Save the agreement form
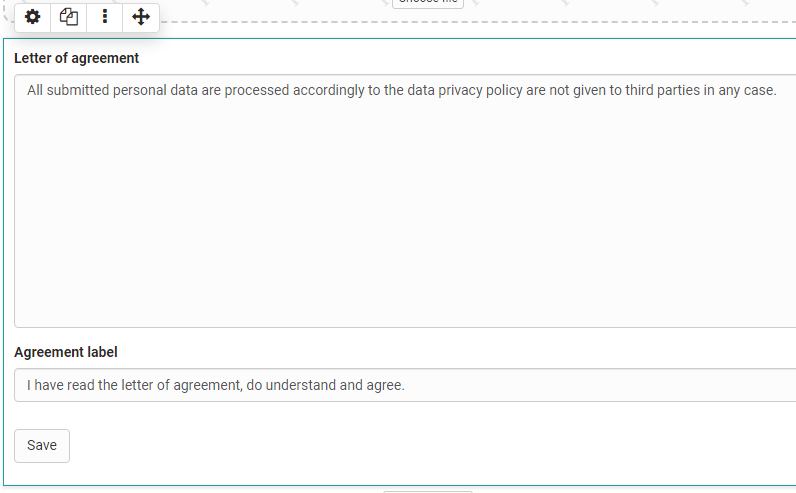This screenshot has width=796, height=493. coord(42,446)
